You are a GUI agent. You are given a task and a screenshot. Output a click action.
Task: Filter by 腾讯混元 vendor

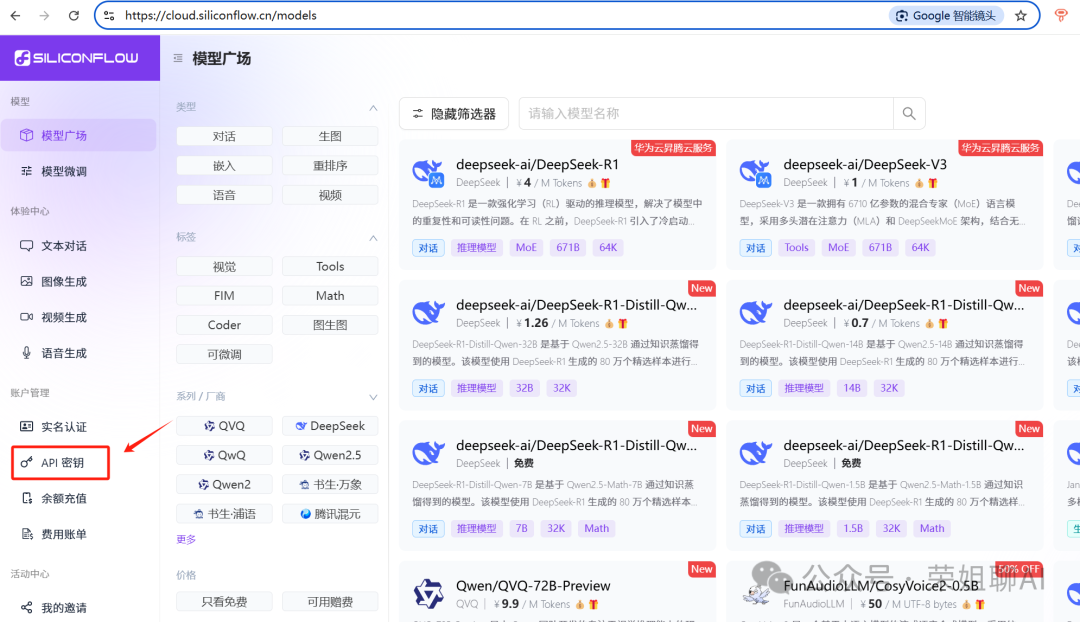[330, 514]
